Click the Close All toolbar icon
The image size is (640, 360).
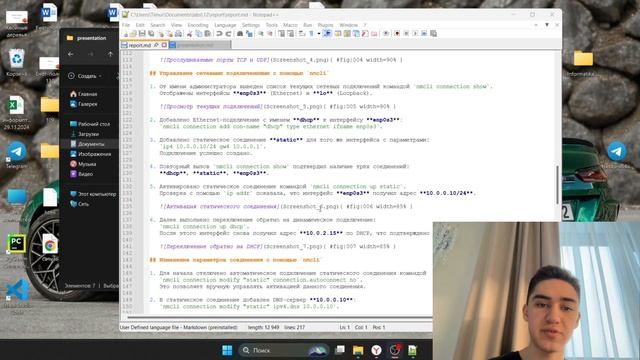point(170,33)
